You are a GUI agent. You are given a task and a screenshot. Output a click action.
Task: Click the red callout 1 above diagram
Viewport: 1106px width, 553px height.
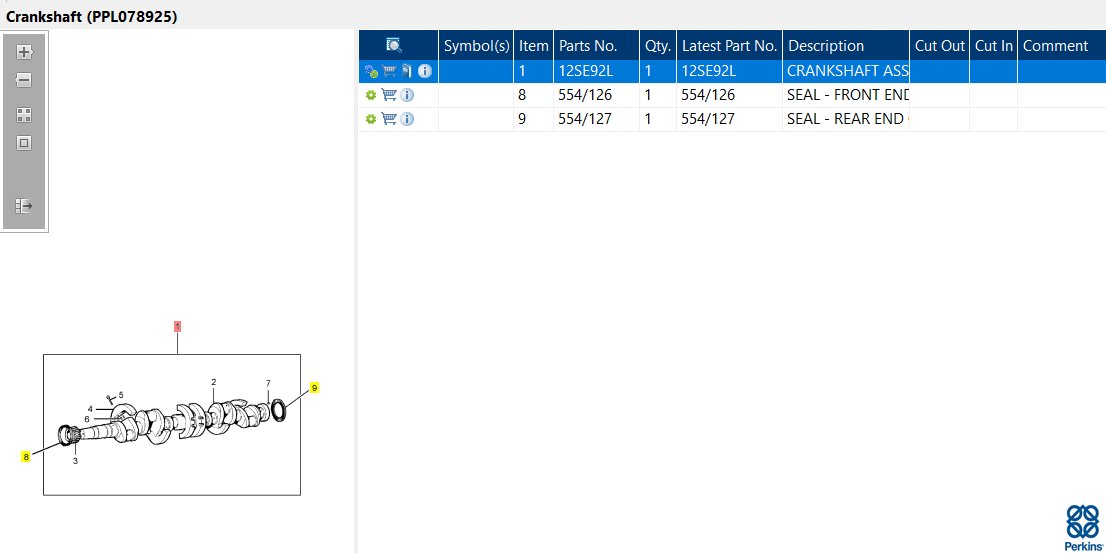pos(177,326)
